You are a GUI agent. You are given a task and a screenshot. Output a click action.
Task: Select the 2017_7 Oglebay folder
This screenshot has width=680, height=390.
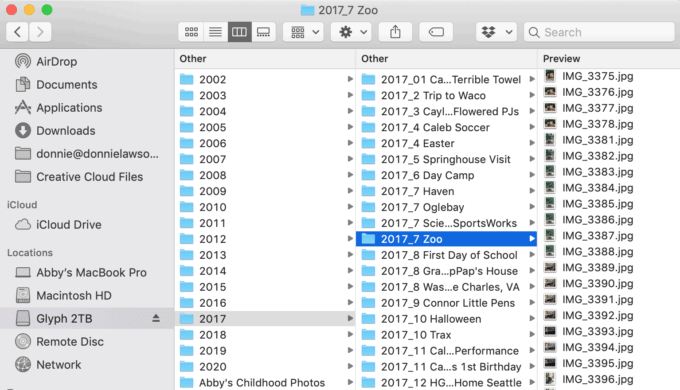coord(446,207)
